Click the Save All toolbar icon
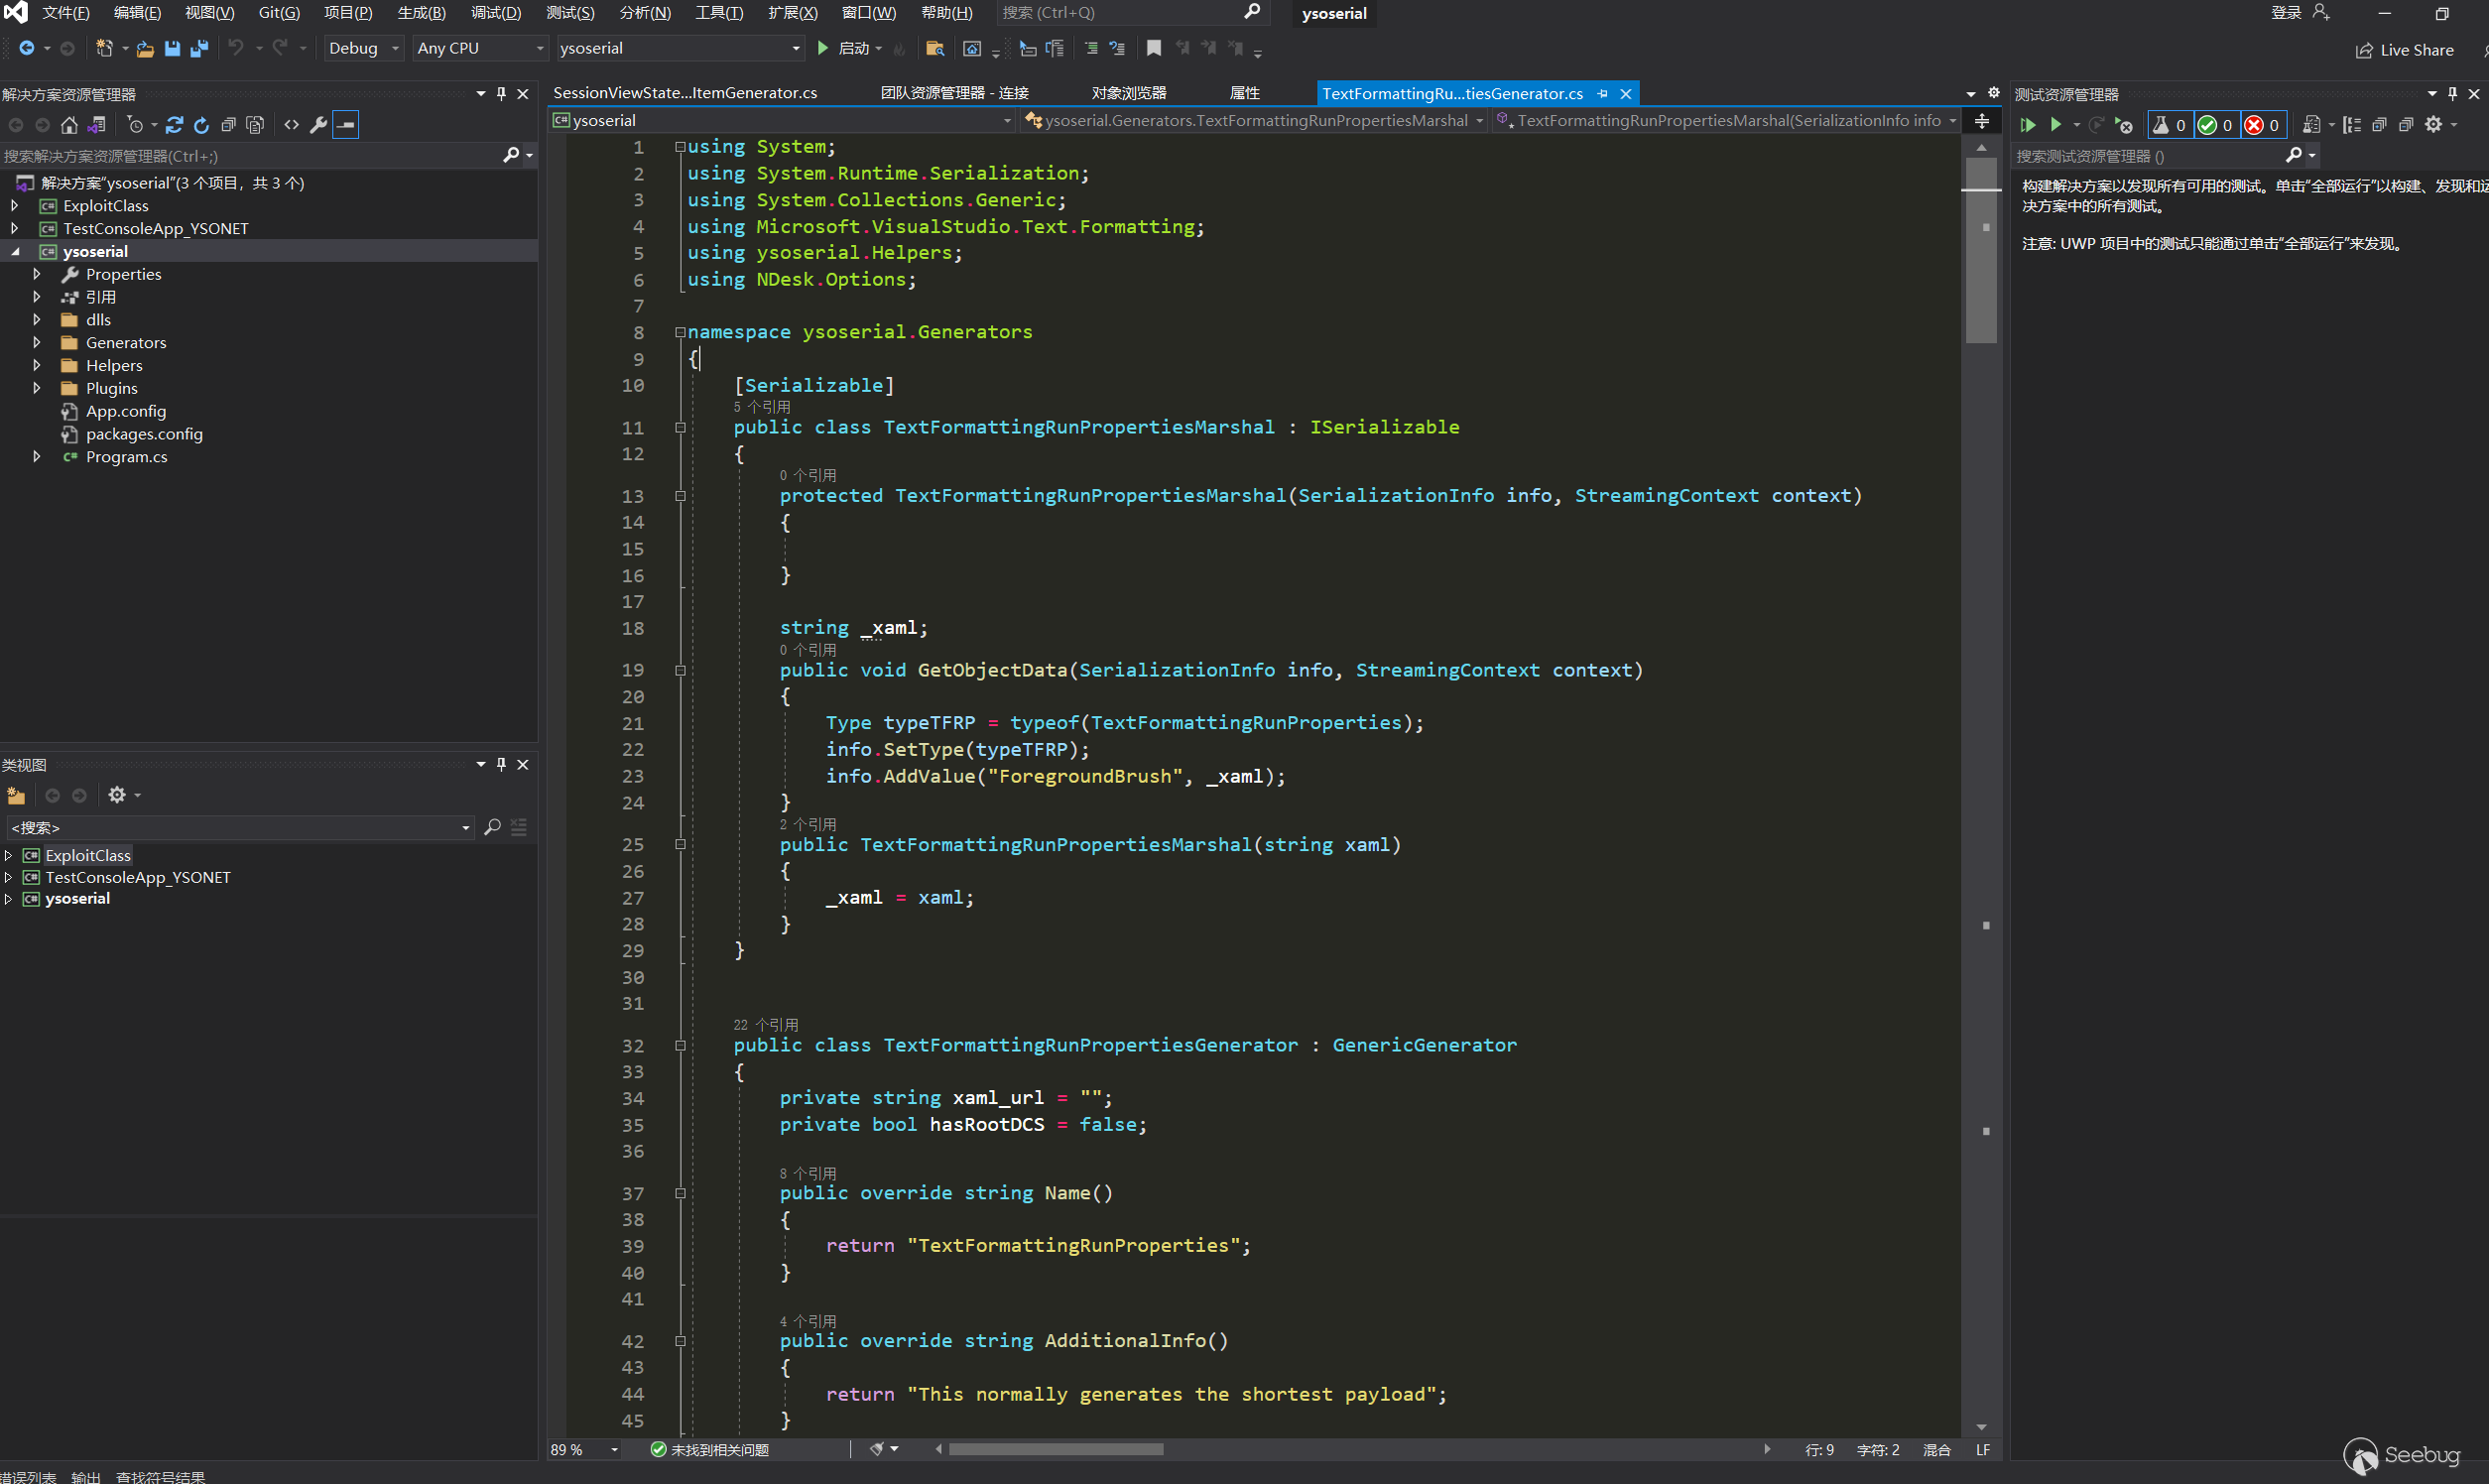 coord(199,48)
